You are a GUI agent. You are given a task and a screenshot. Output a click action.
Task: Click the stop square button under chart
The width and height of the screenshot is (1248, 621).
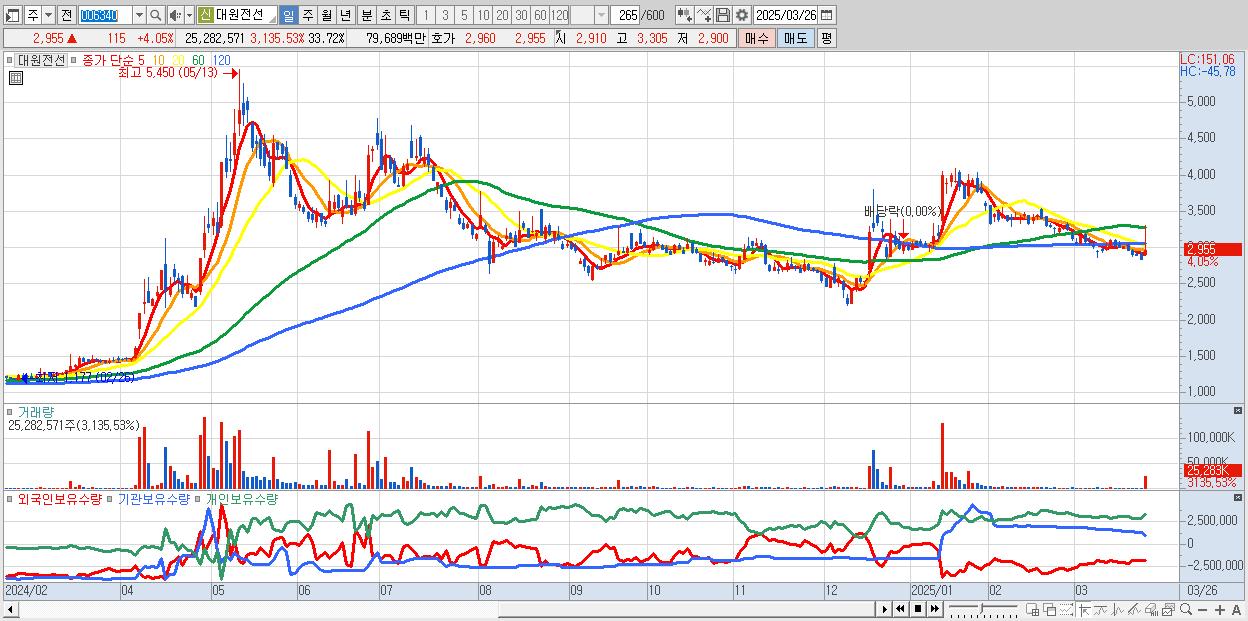coord(917,609)
